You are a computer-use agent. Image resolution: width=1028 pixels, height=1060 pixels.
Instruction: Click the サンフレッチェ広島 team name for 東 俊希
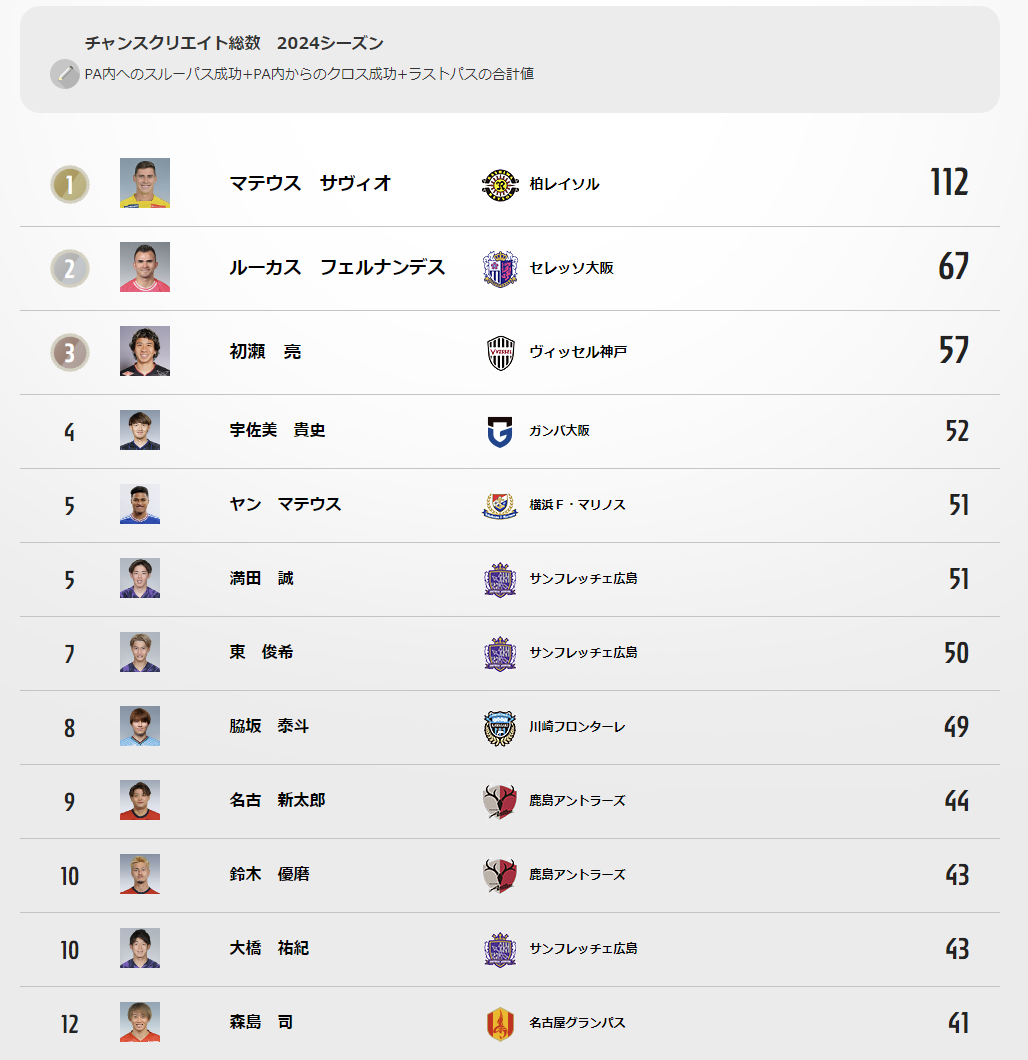pyautogui.click(x=583, y=653)
